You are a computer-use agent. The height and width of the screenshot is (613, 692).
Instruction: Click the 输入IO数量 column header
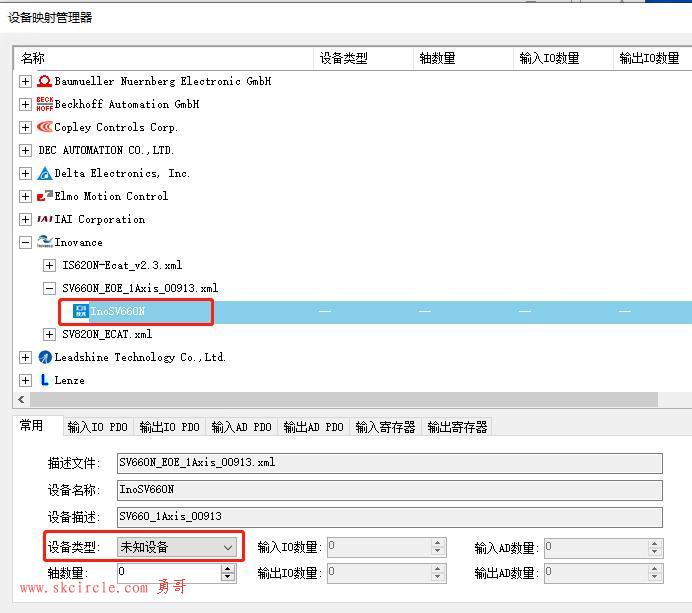pyautogui.click(x=564, y=58)
